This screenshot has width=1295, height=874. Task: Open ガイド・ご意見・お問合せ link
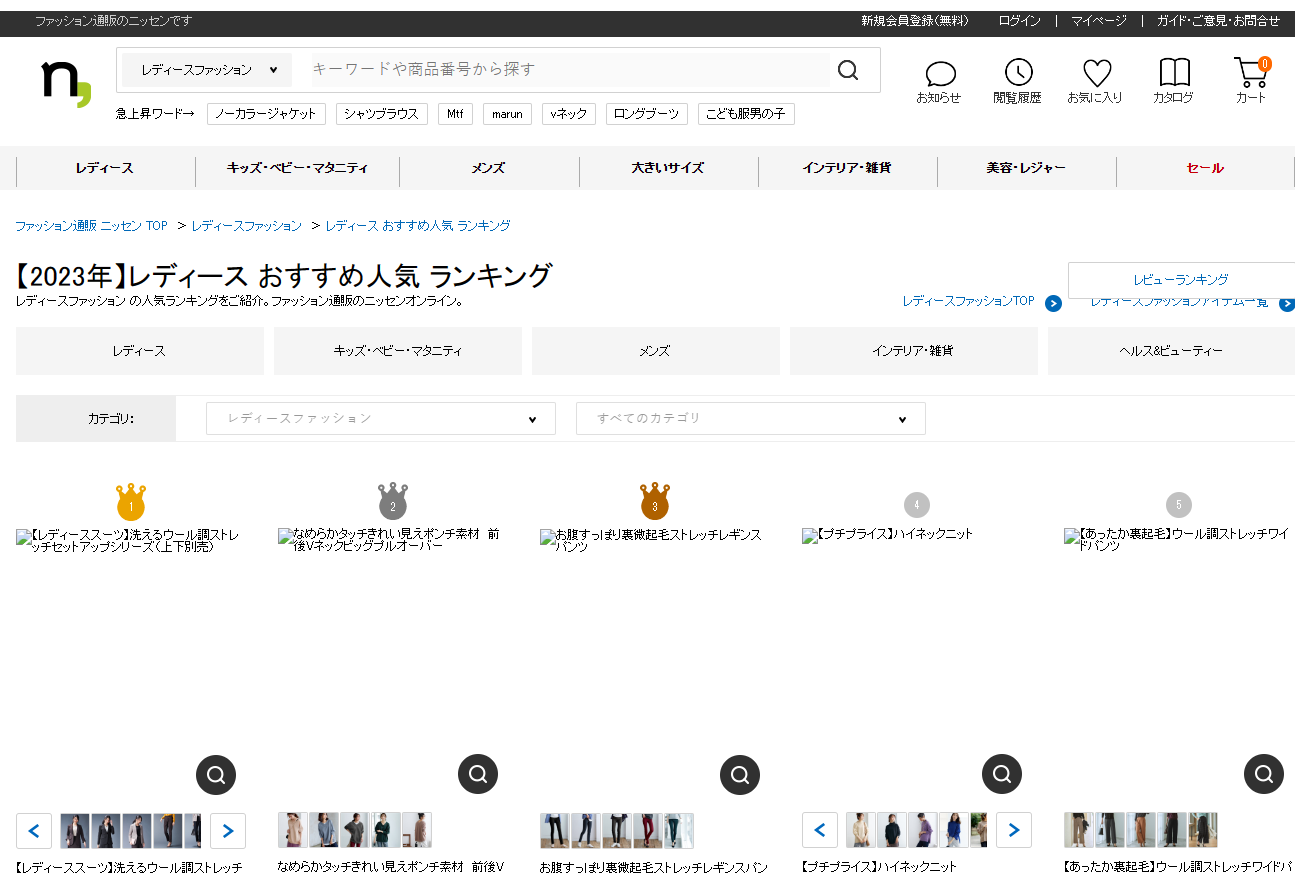click(x=1218, y=20)
